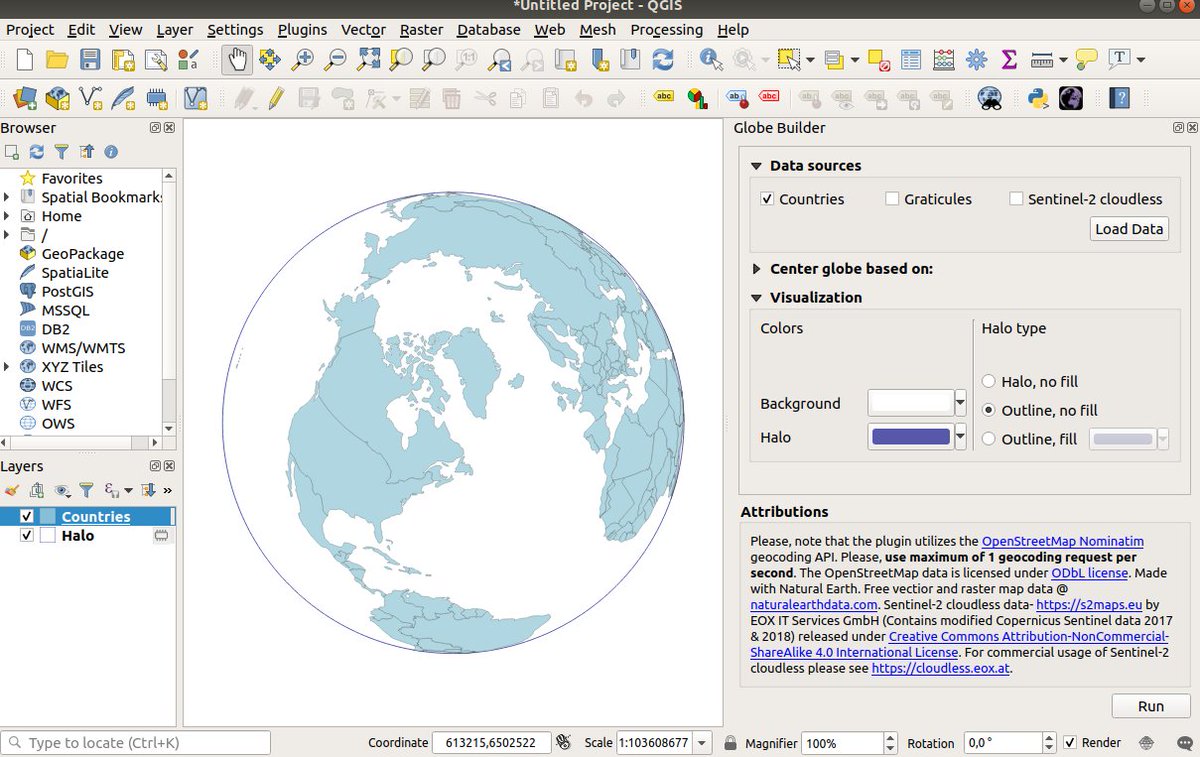Click the Layer Diagram Options icon
Viewport: 1200px width, 757px height.
pyautogui.click(x=697, y=98)
